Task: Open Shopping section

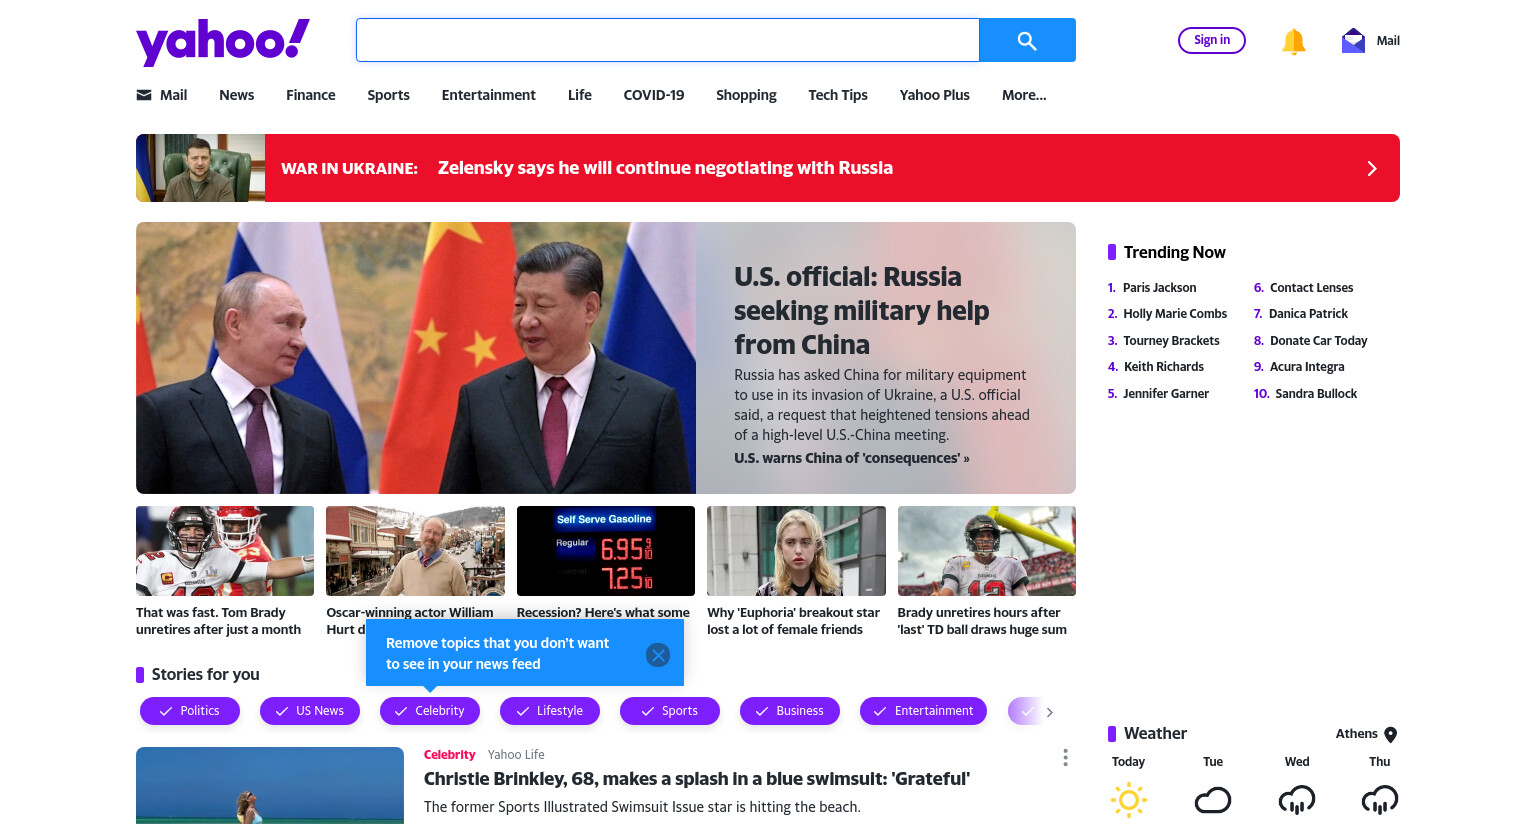Action: (x=746, y=95)
